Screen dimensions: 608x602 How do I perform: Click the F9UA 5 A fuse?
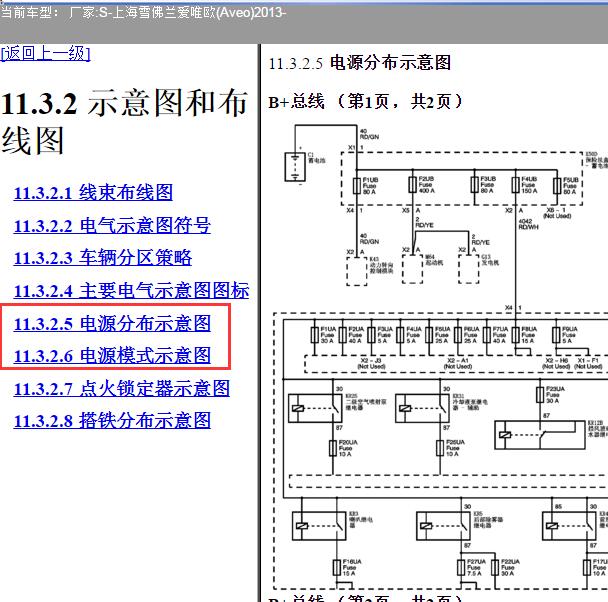click(x=556, y=335)
